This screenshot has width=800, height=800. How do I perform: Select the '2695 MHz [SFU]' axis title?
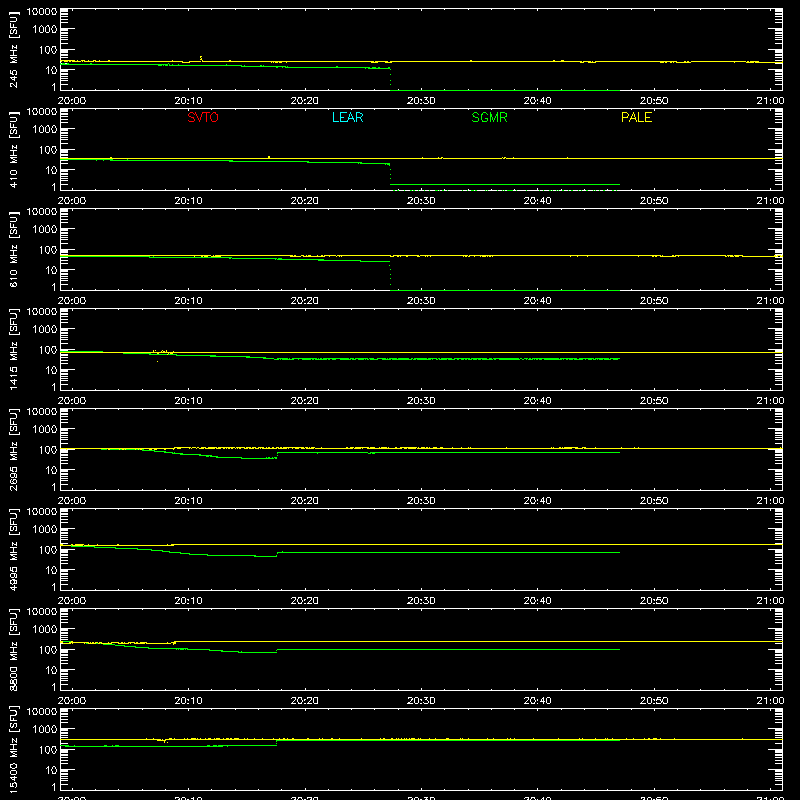click(x=14, y=450)
